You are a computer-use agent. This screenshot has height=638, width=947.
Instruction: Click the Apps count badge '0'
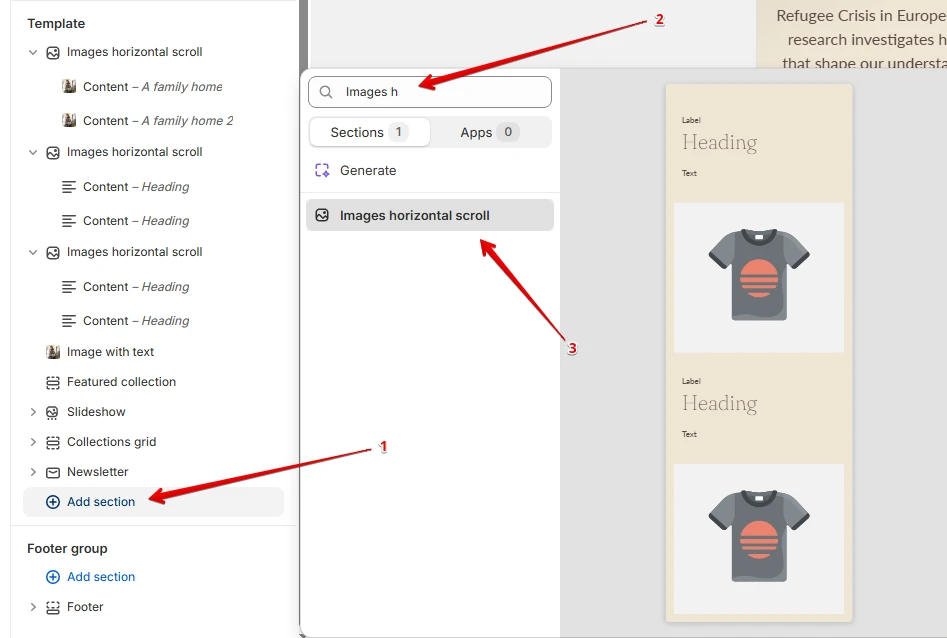508,132
